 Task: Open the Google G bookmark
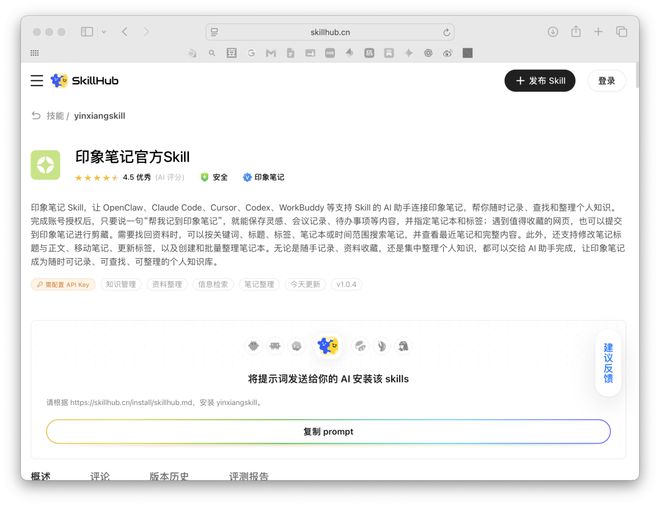251,53
